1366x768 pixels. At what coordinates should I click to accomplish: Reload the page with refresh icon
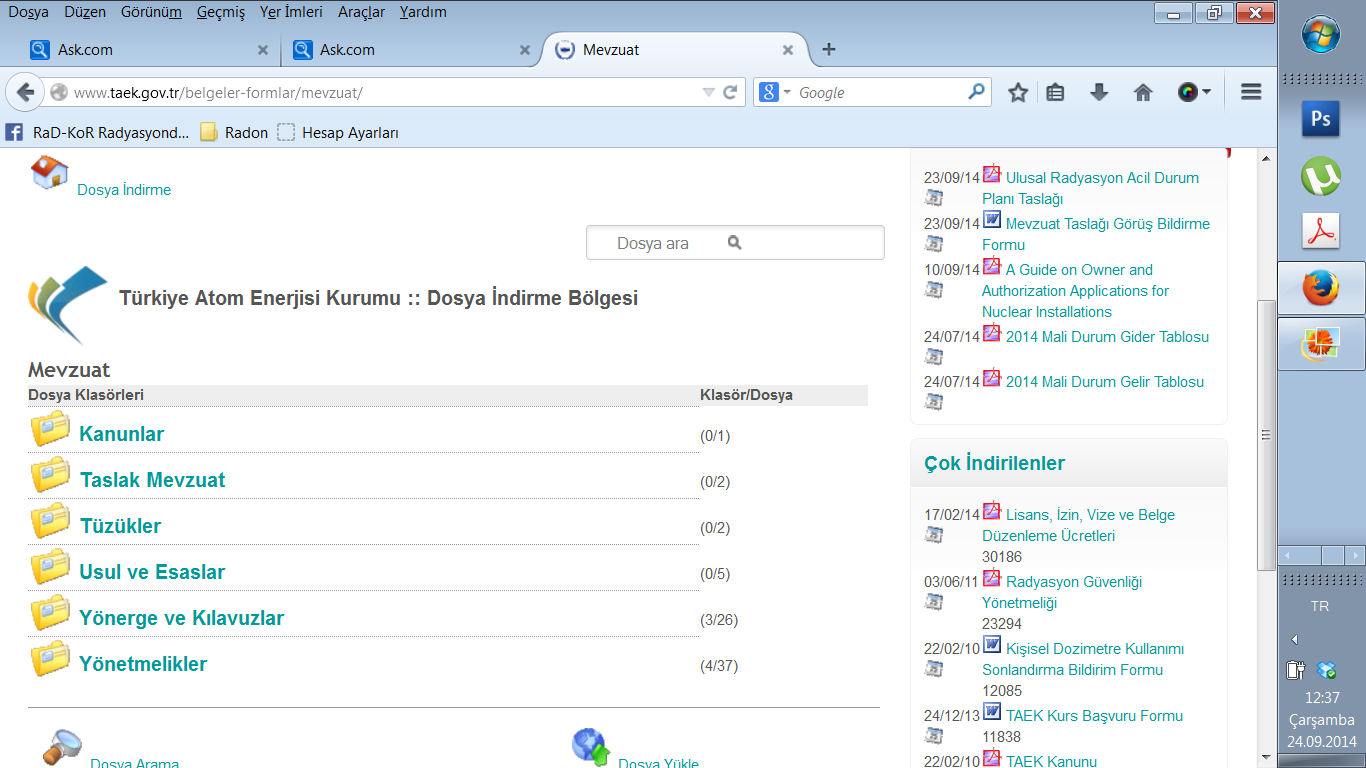pos(731,92)
